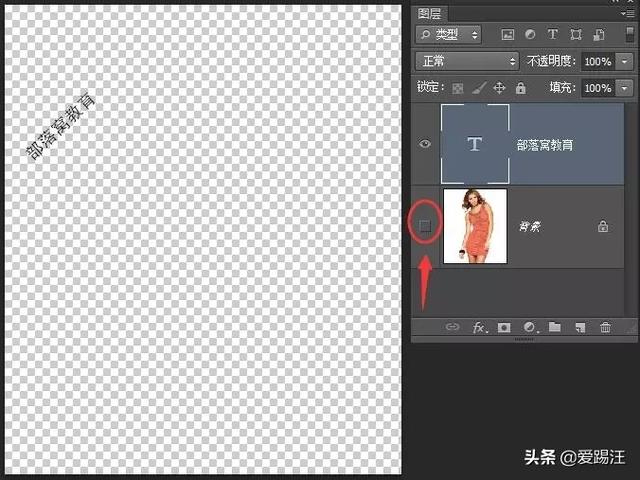Open the 不透明度 opacity slider arrow
The width and height of the screenshot is (640, 480).
pos(626,61)
